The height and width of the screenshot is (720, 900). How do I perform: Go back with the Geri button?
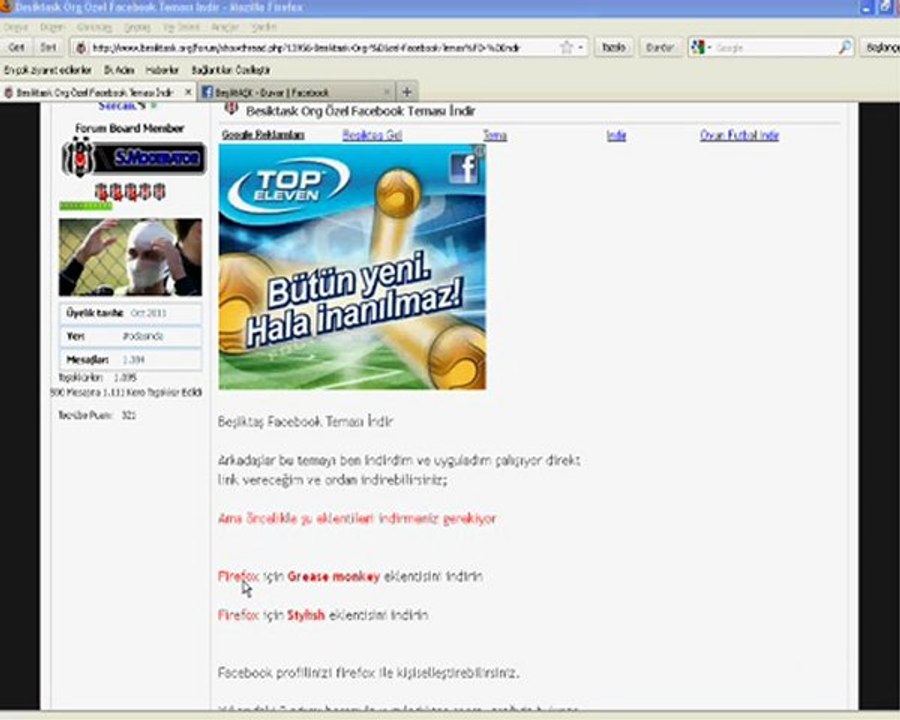pos(17,48)
